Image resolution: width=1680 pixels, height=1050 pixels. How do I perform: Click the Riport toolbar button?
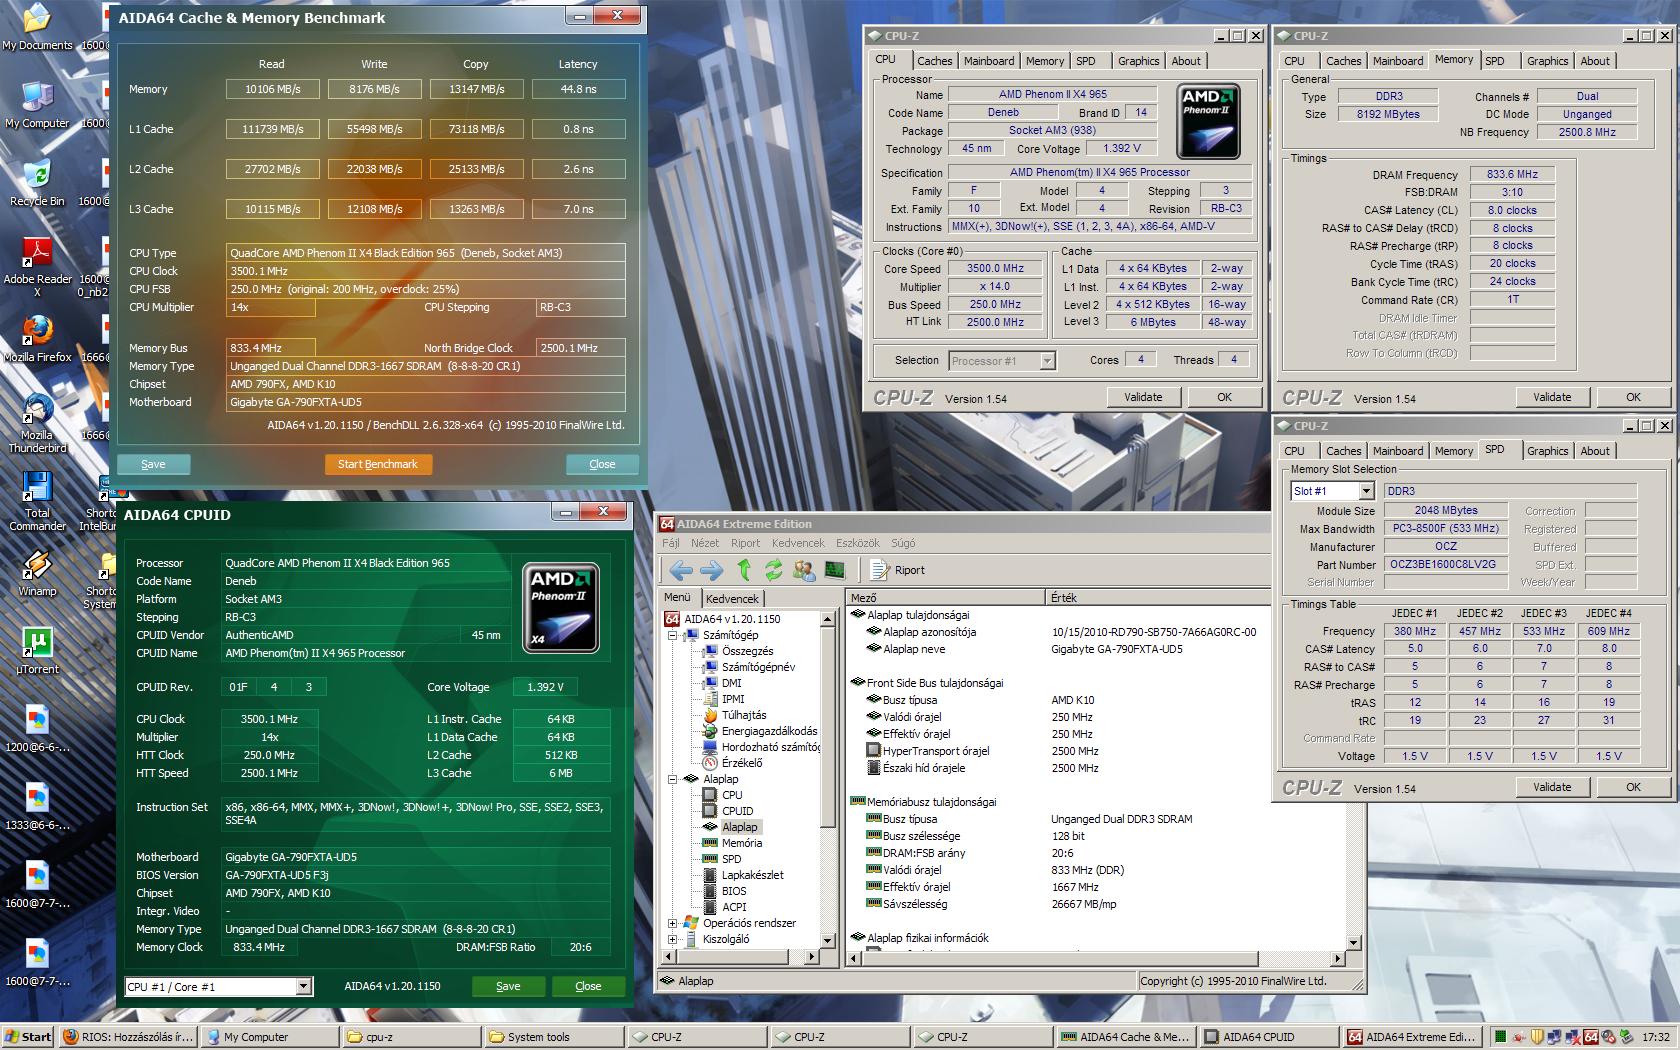898,570
